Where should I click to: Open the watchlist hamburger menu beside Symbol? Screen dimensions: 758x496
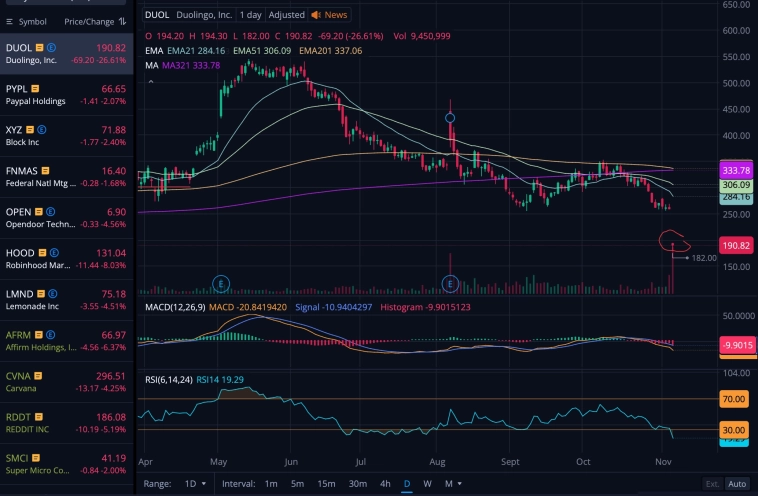click(x=9, y=22)
